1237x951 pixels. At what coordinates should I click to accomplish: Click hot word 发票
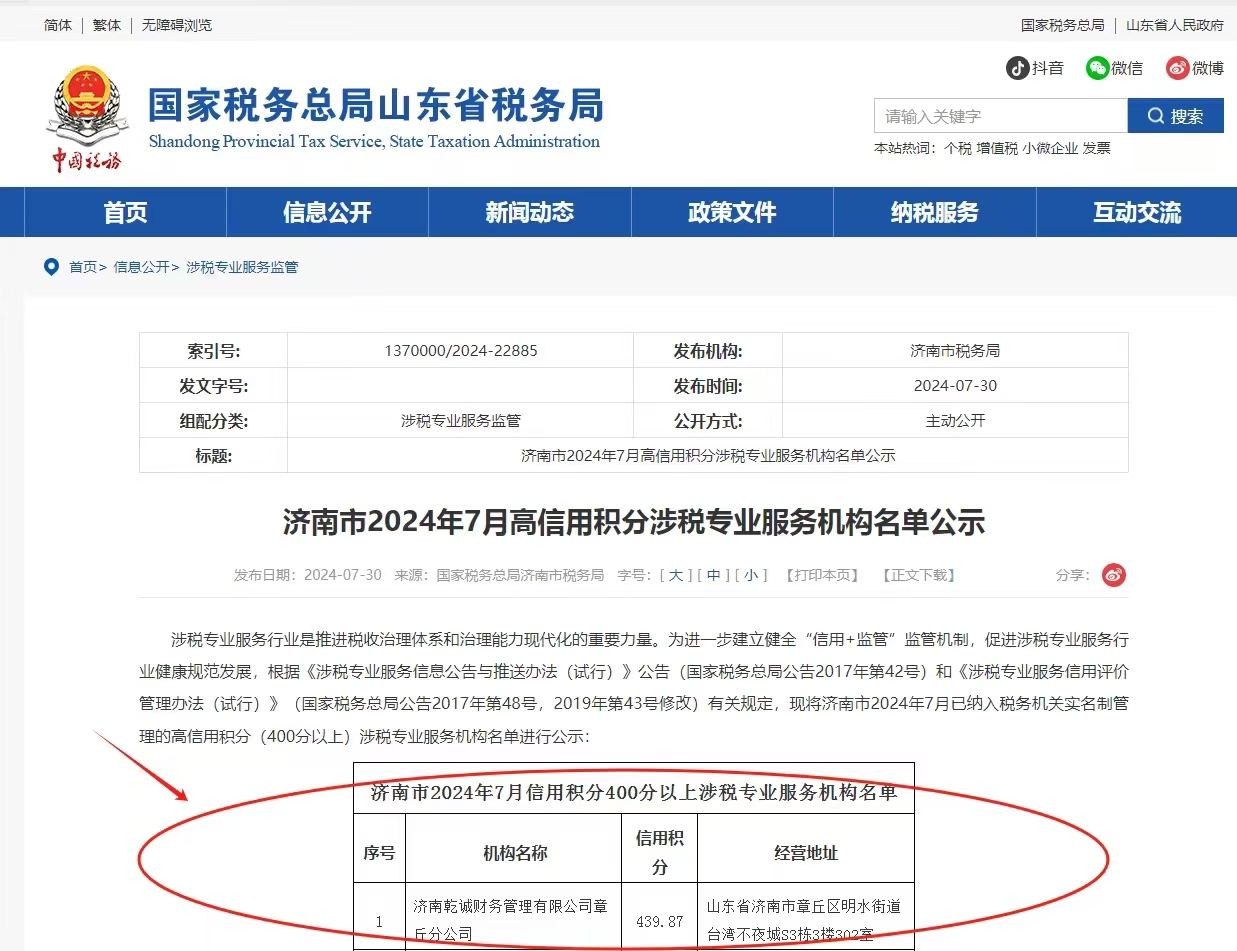1097,148
